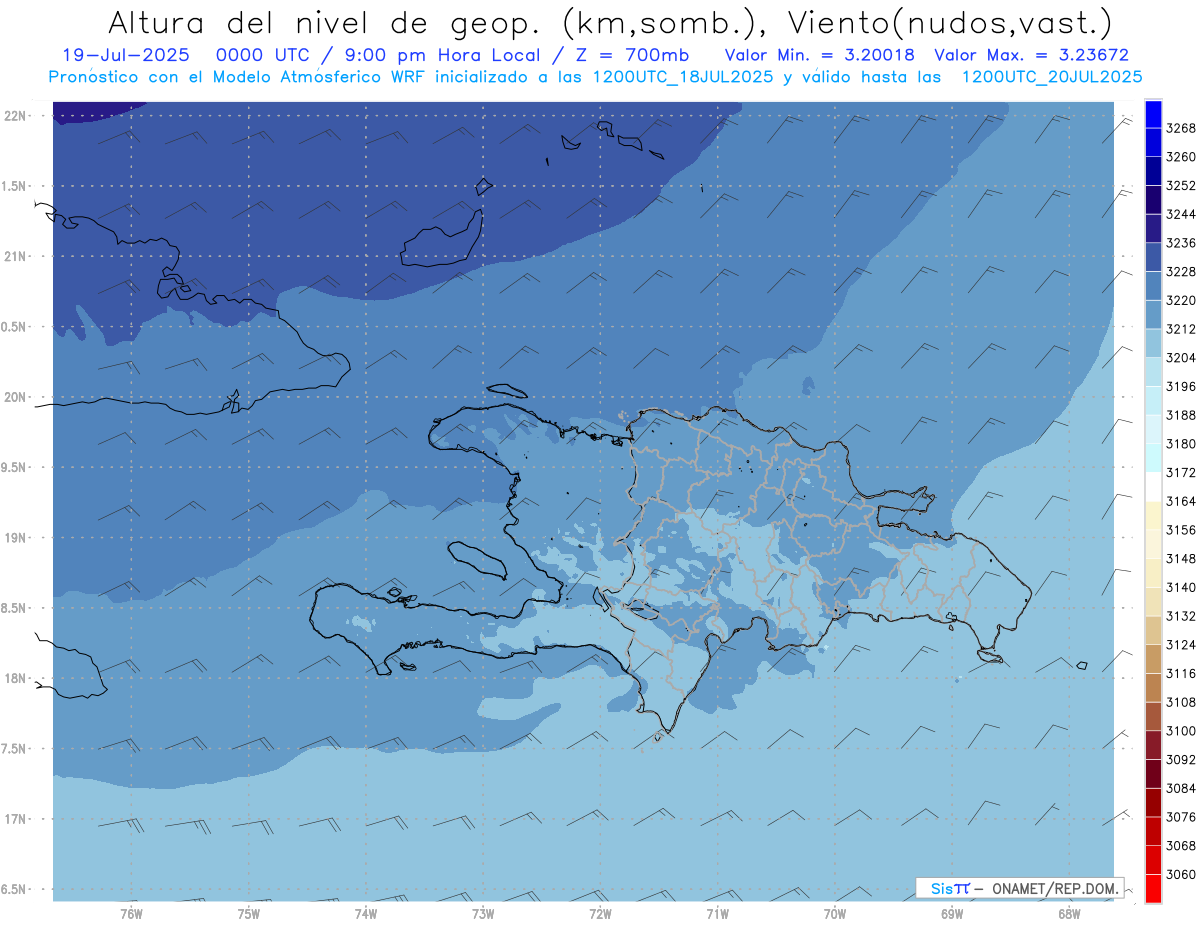Click the color scale value 3092

[1181, 760]
